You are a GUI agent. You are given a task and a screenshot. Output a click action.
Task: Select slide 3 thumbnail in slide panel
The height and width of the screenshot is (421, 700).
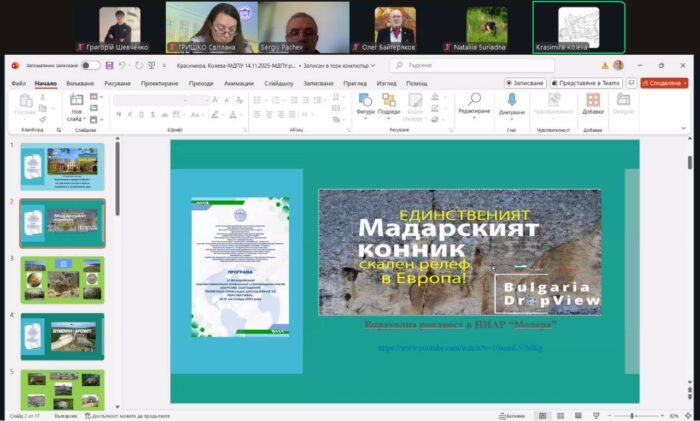(62, 279)
